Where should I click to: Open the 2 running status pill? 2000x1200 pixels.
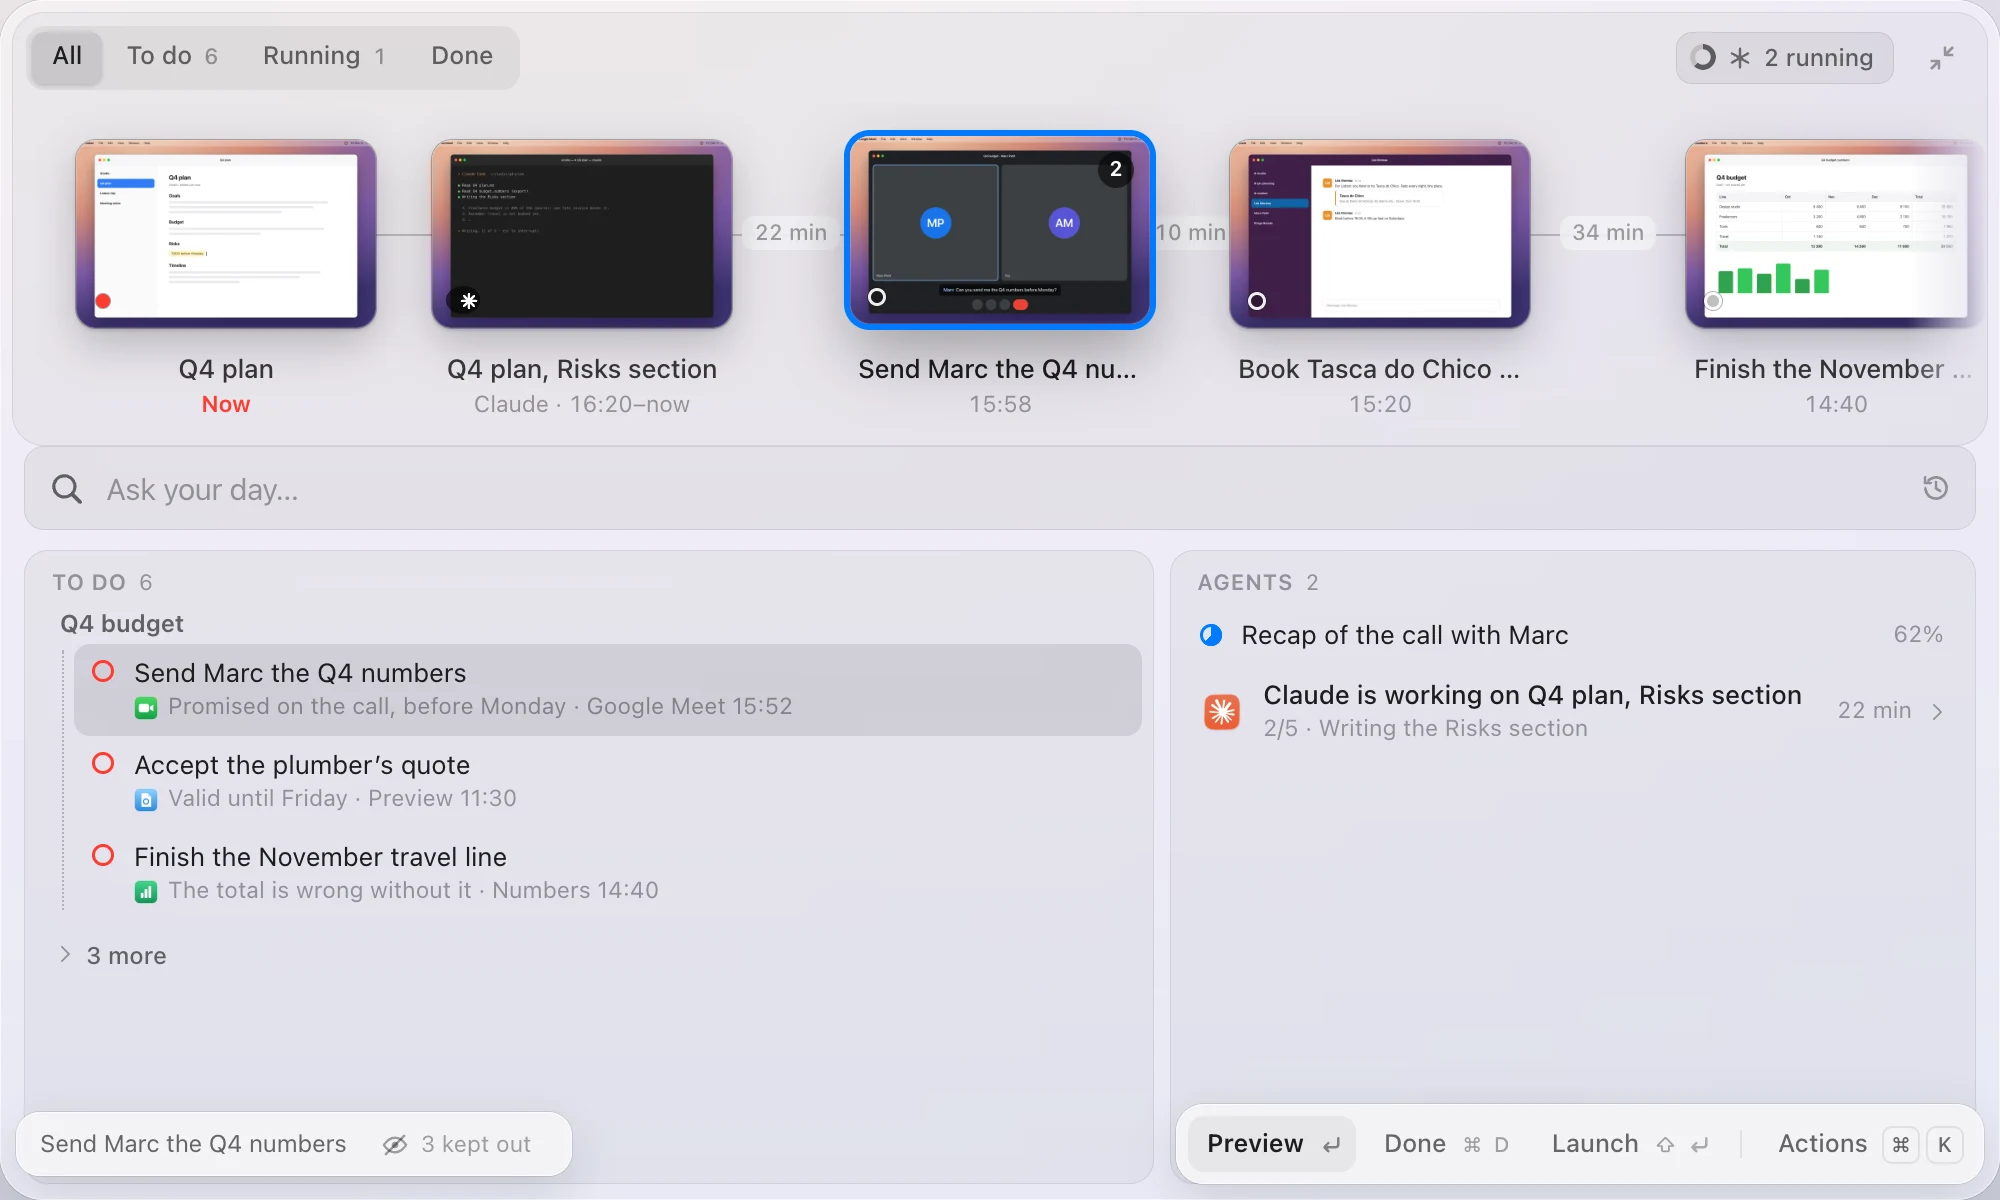tap(1784, 58)
